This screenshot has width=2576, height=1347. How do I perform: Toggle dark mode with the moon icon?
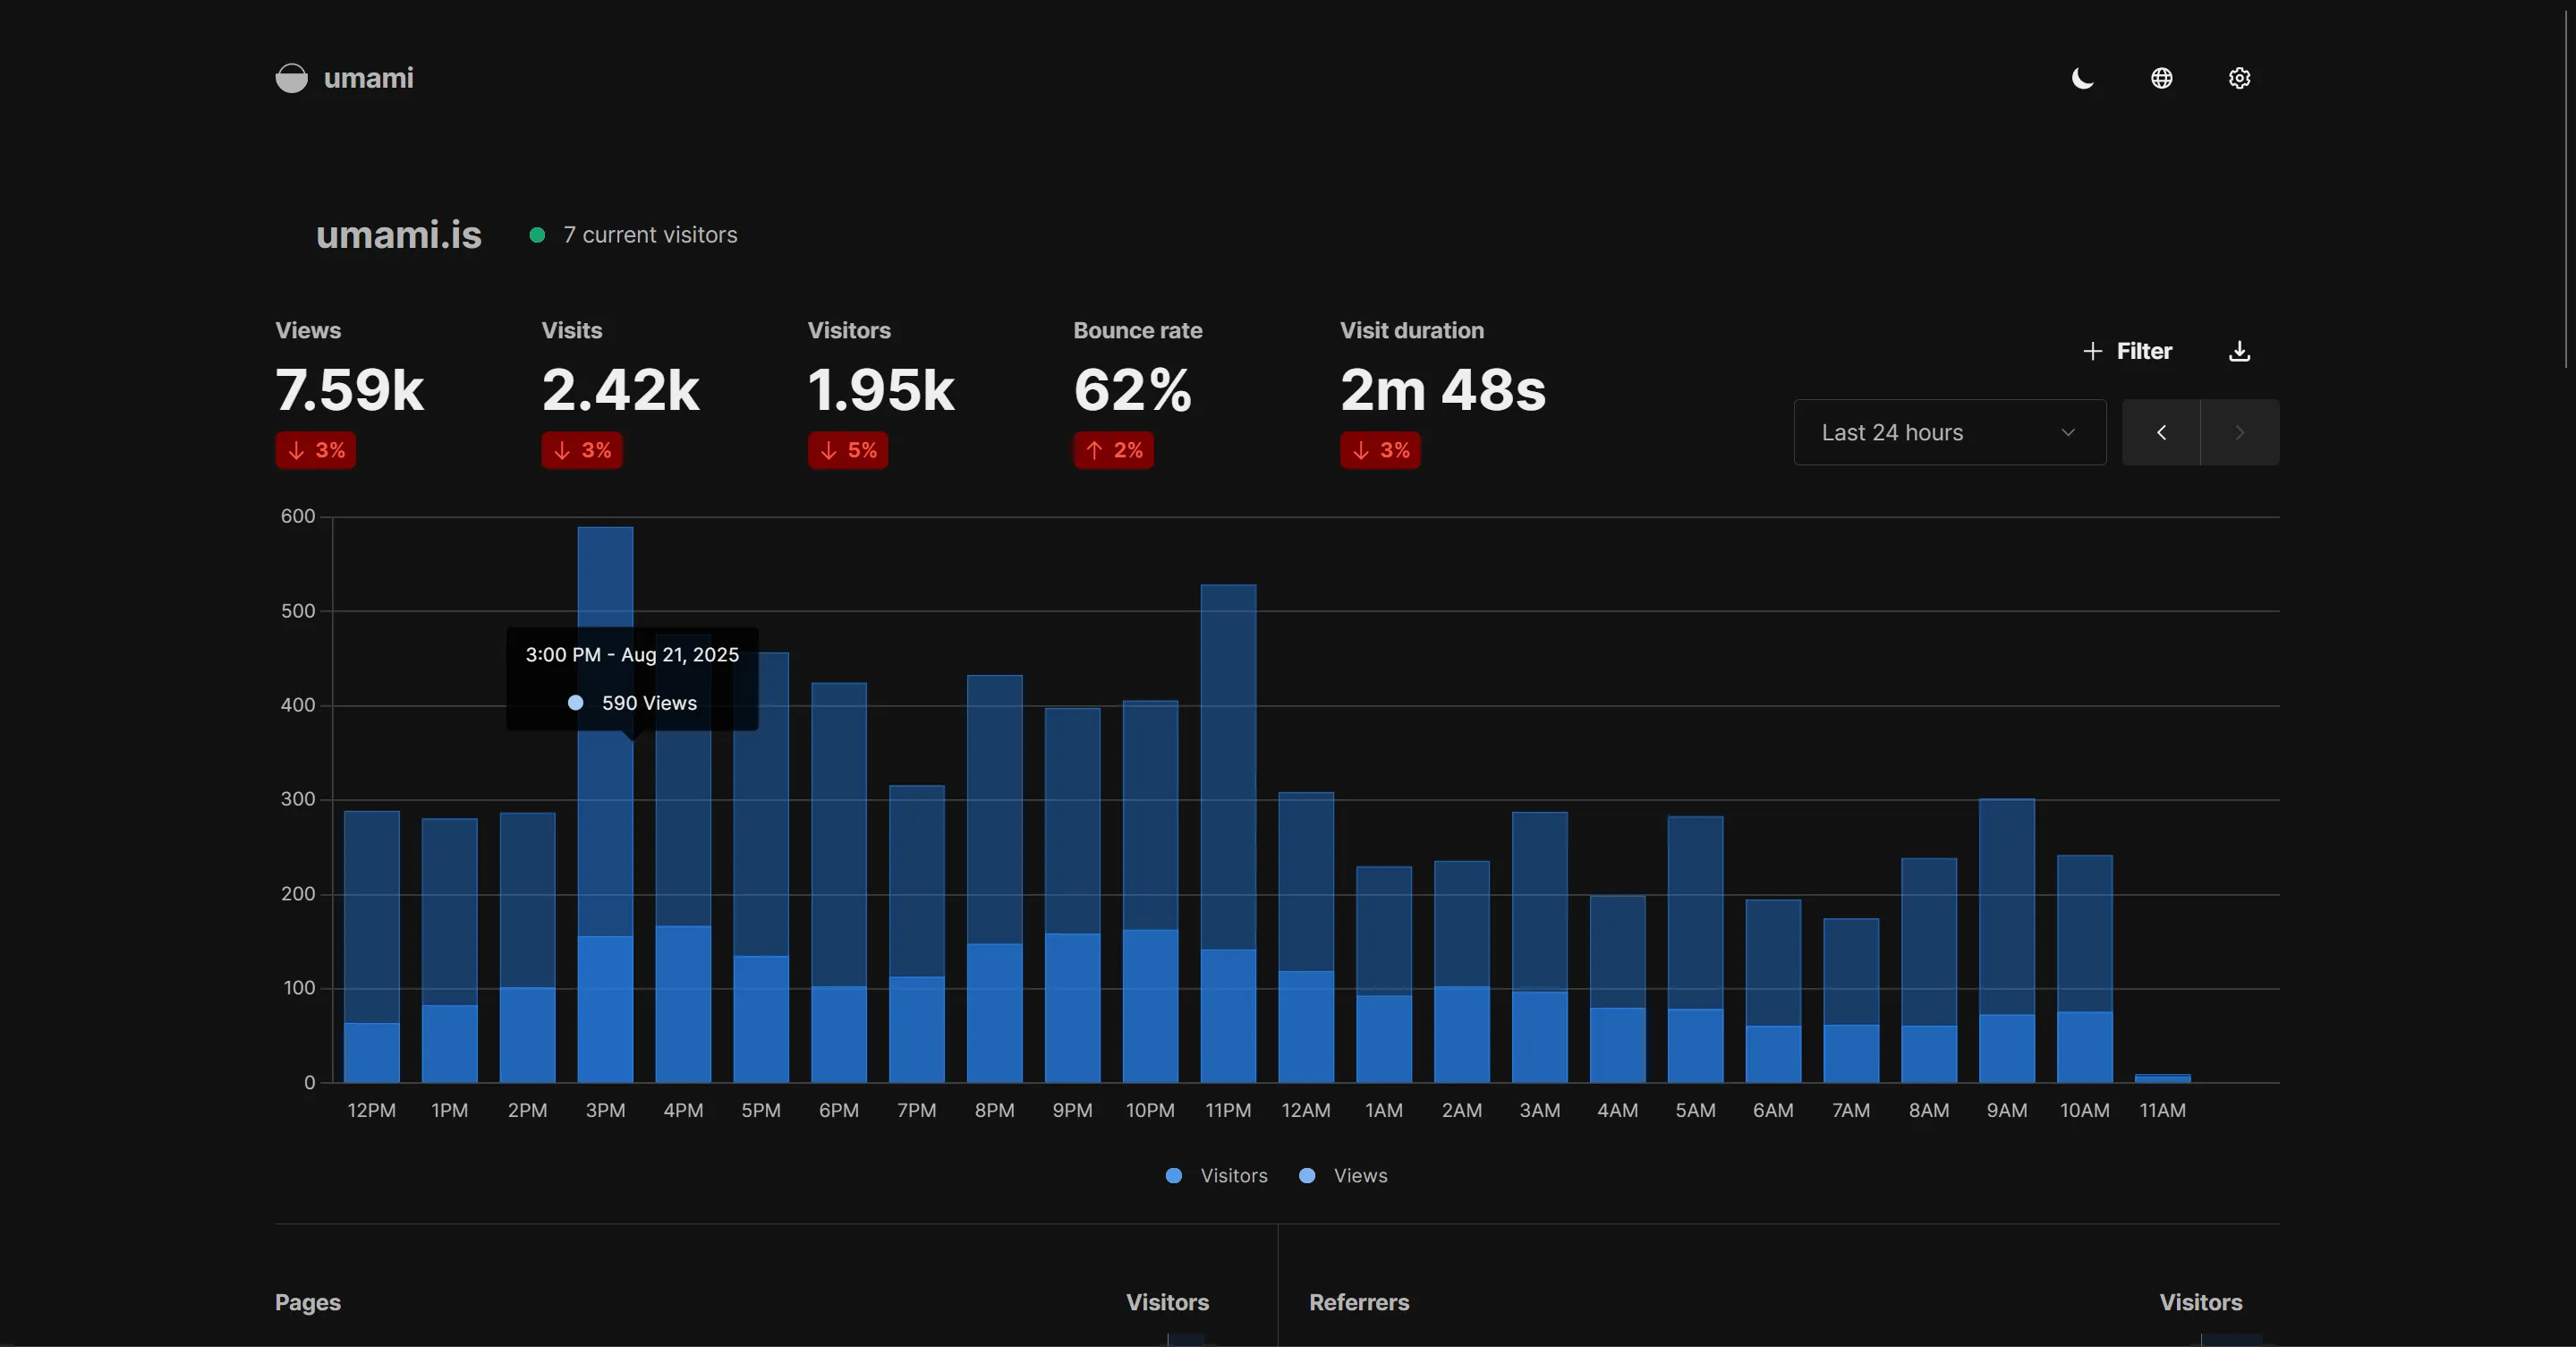coord(2081,78)
